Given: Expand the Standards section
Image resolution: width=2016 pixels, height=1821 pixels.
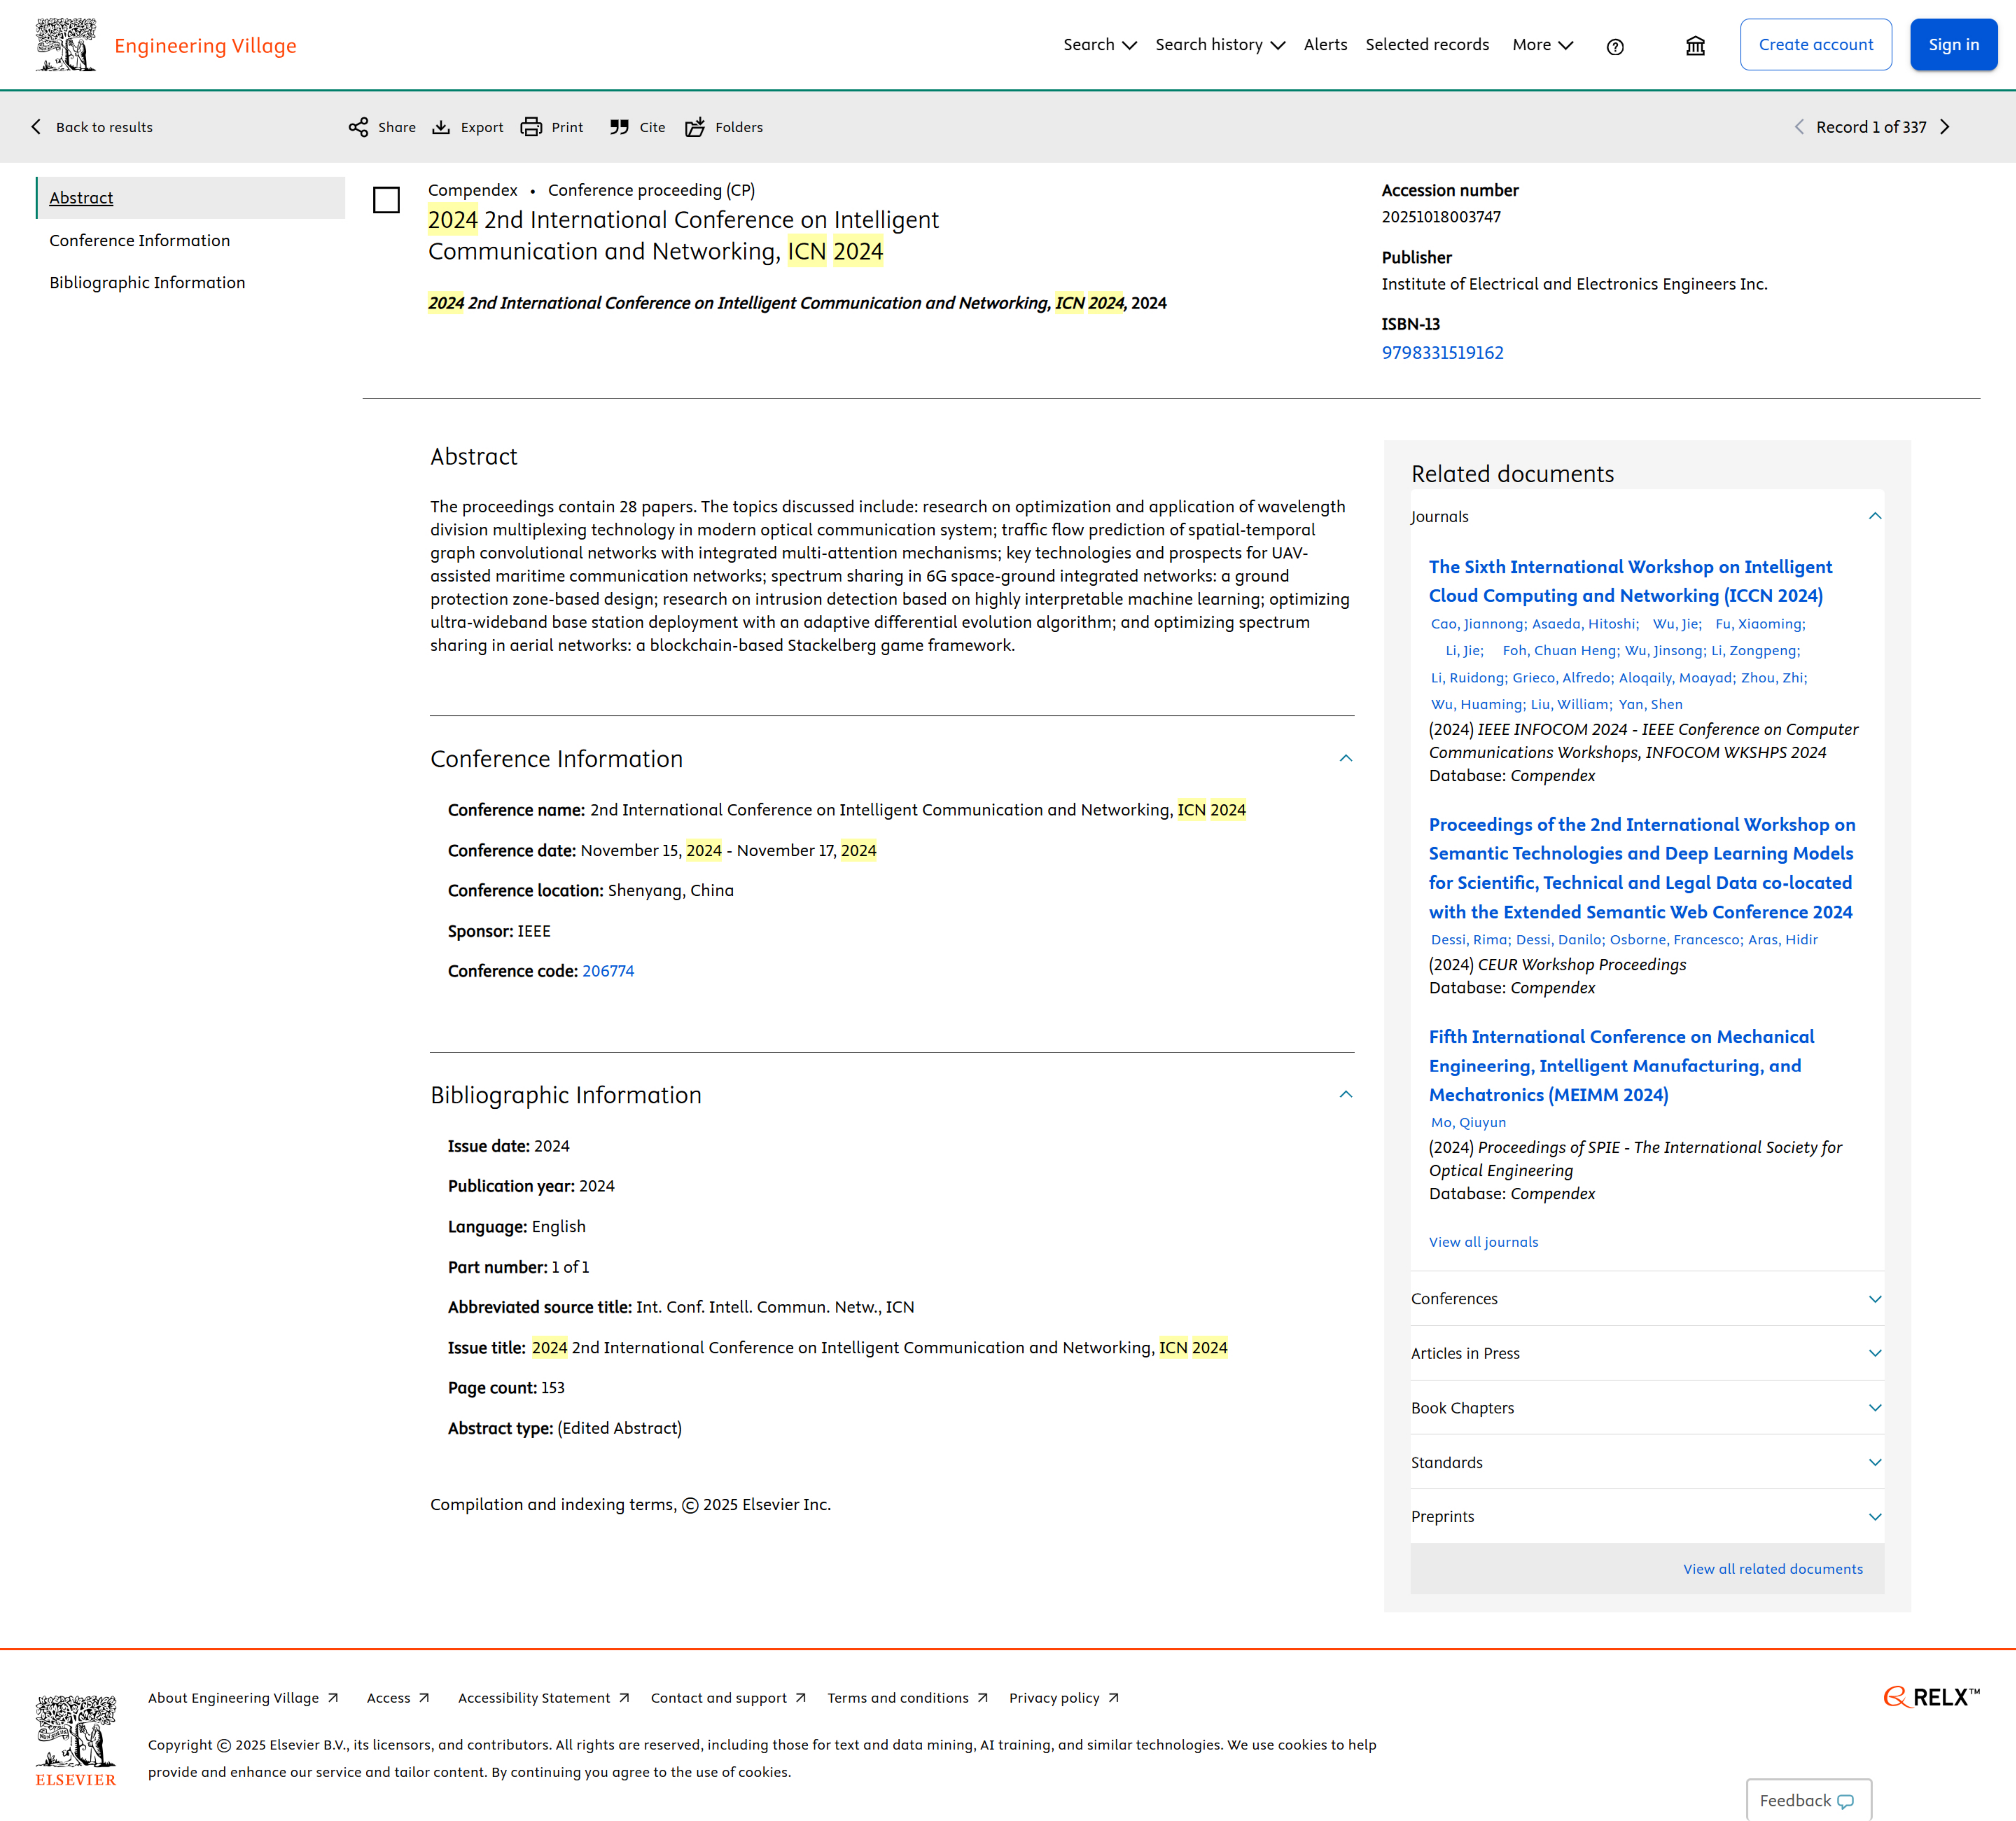Looking at the screenshot, I should [1875, 1462].
